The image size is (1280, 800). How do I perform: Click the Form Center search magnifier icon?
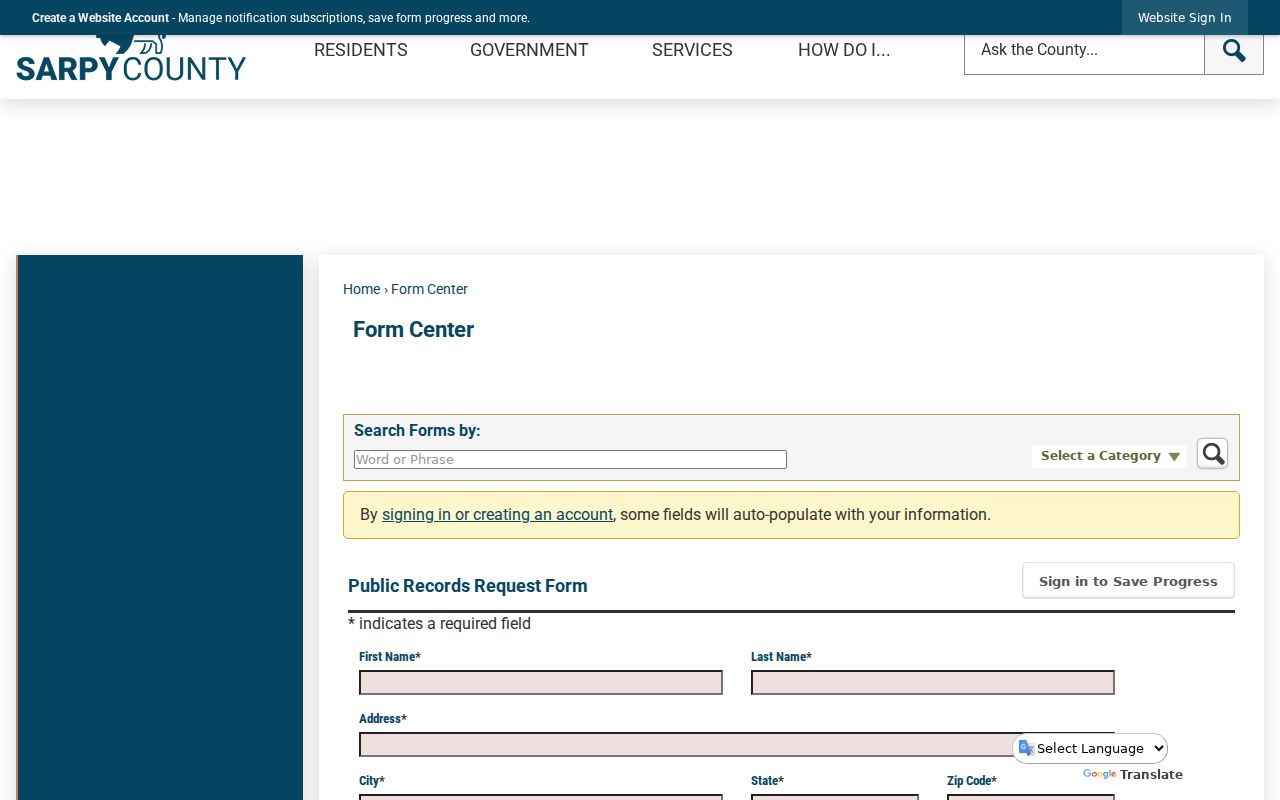1212,454
